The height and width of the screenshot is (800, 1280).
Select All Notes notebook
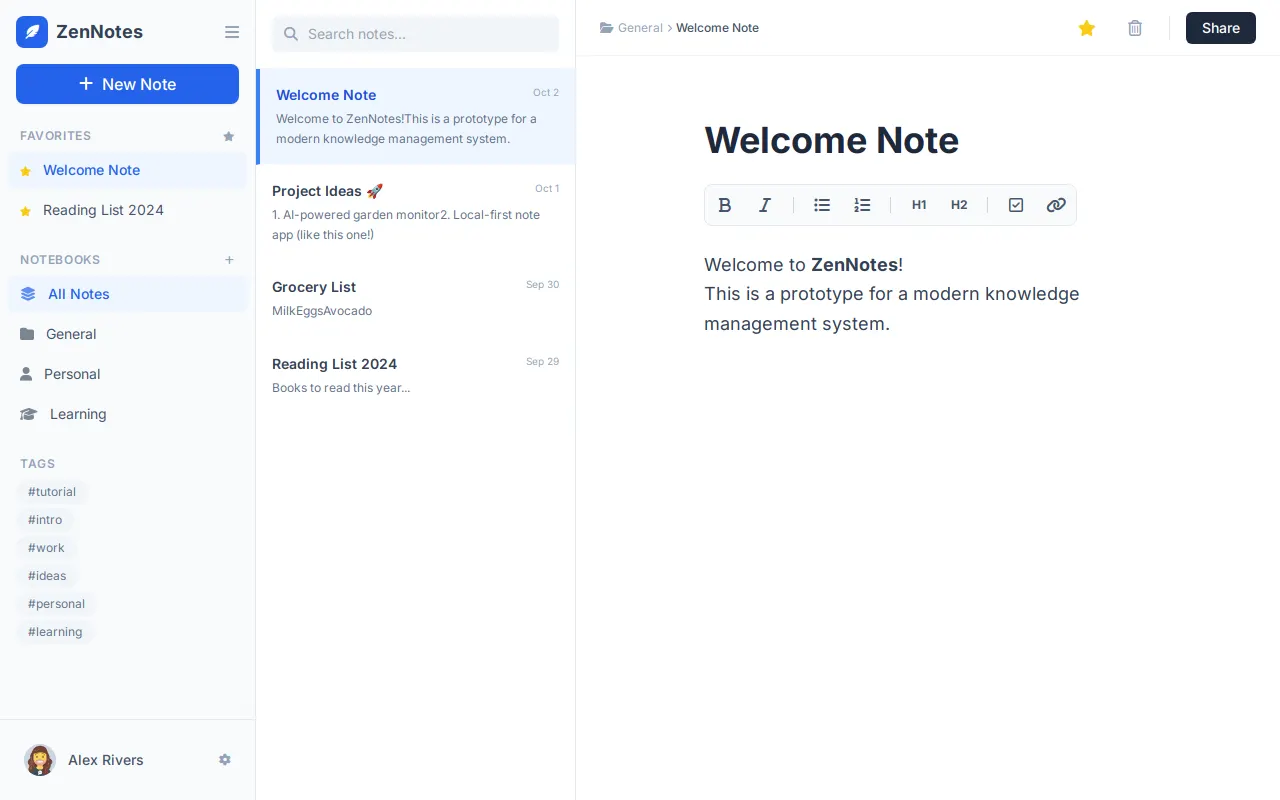[127, 294]
